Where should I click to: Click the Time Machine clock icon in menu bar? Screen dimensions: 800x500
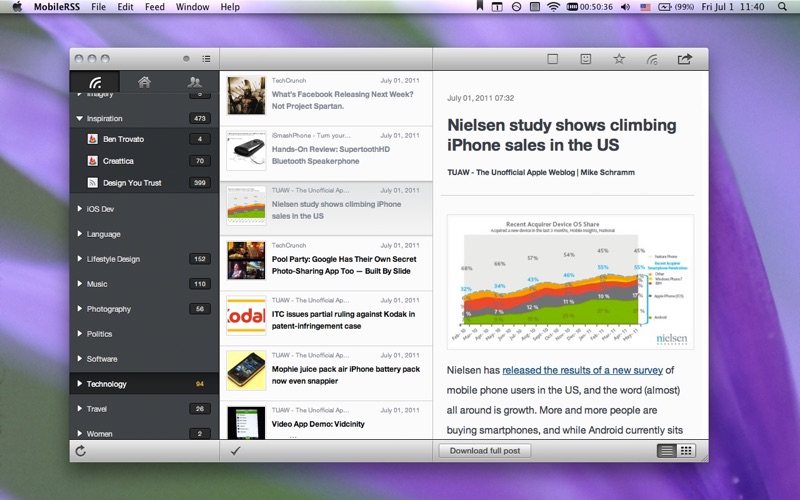coord(516,7)
